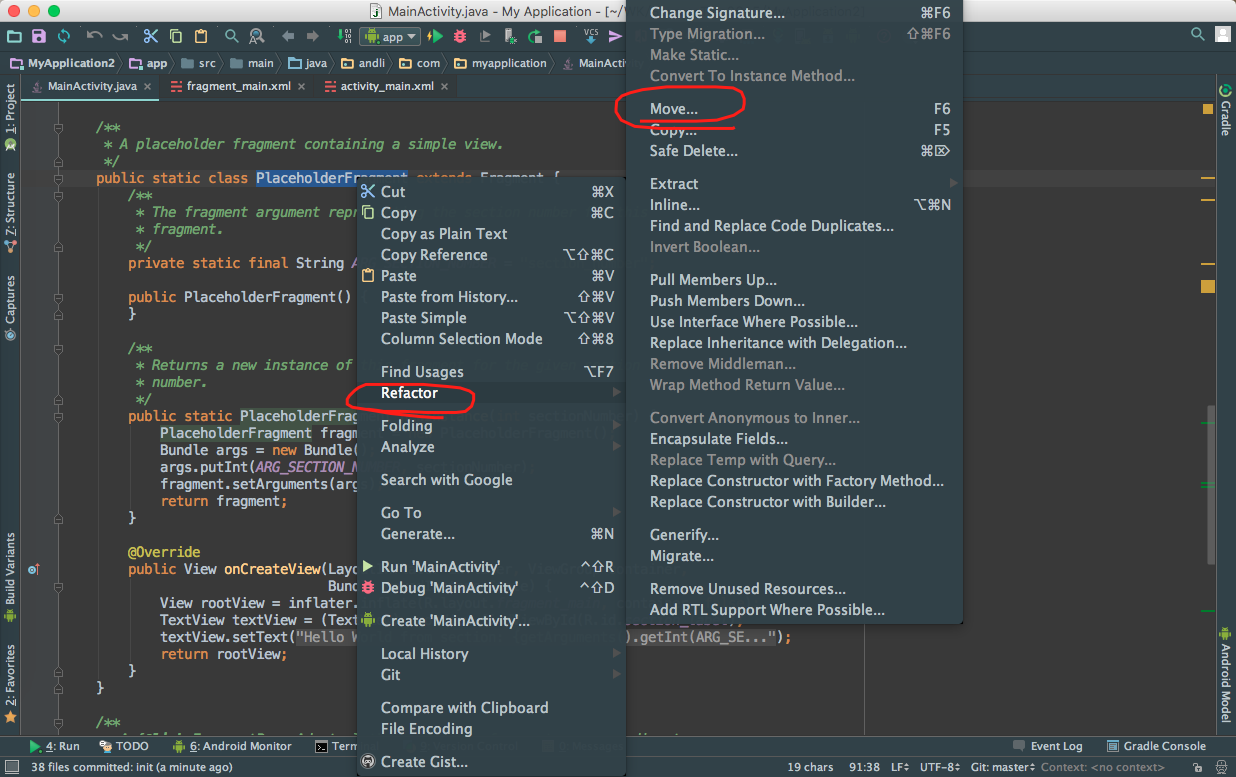The width and height of the screenshot is (1236, 777).
Task: Run app with the green play icon
Action: [x=435, y=36]
